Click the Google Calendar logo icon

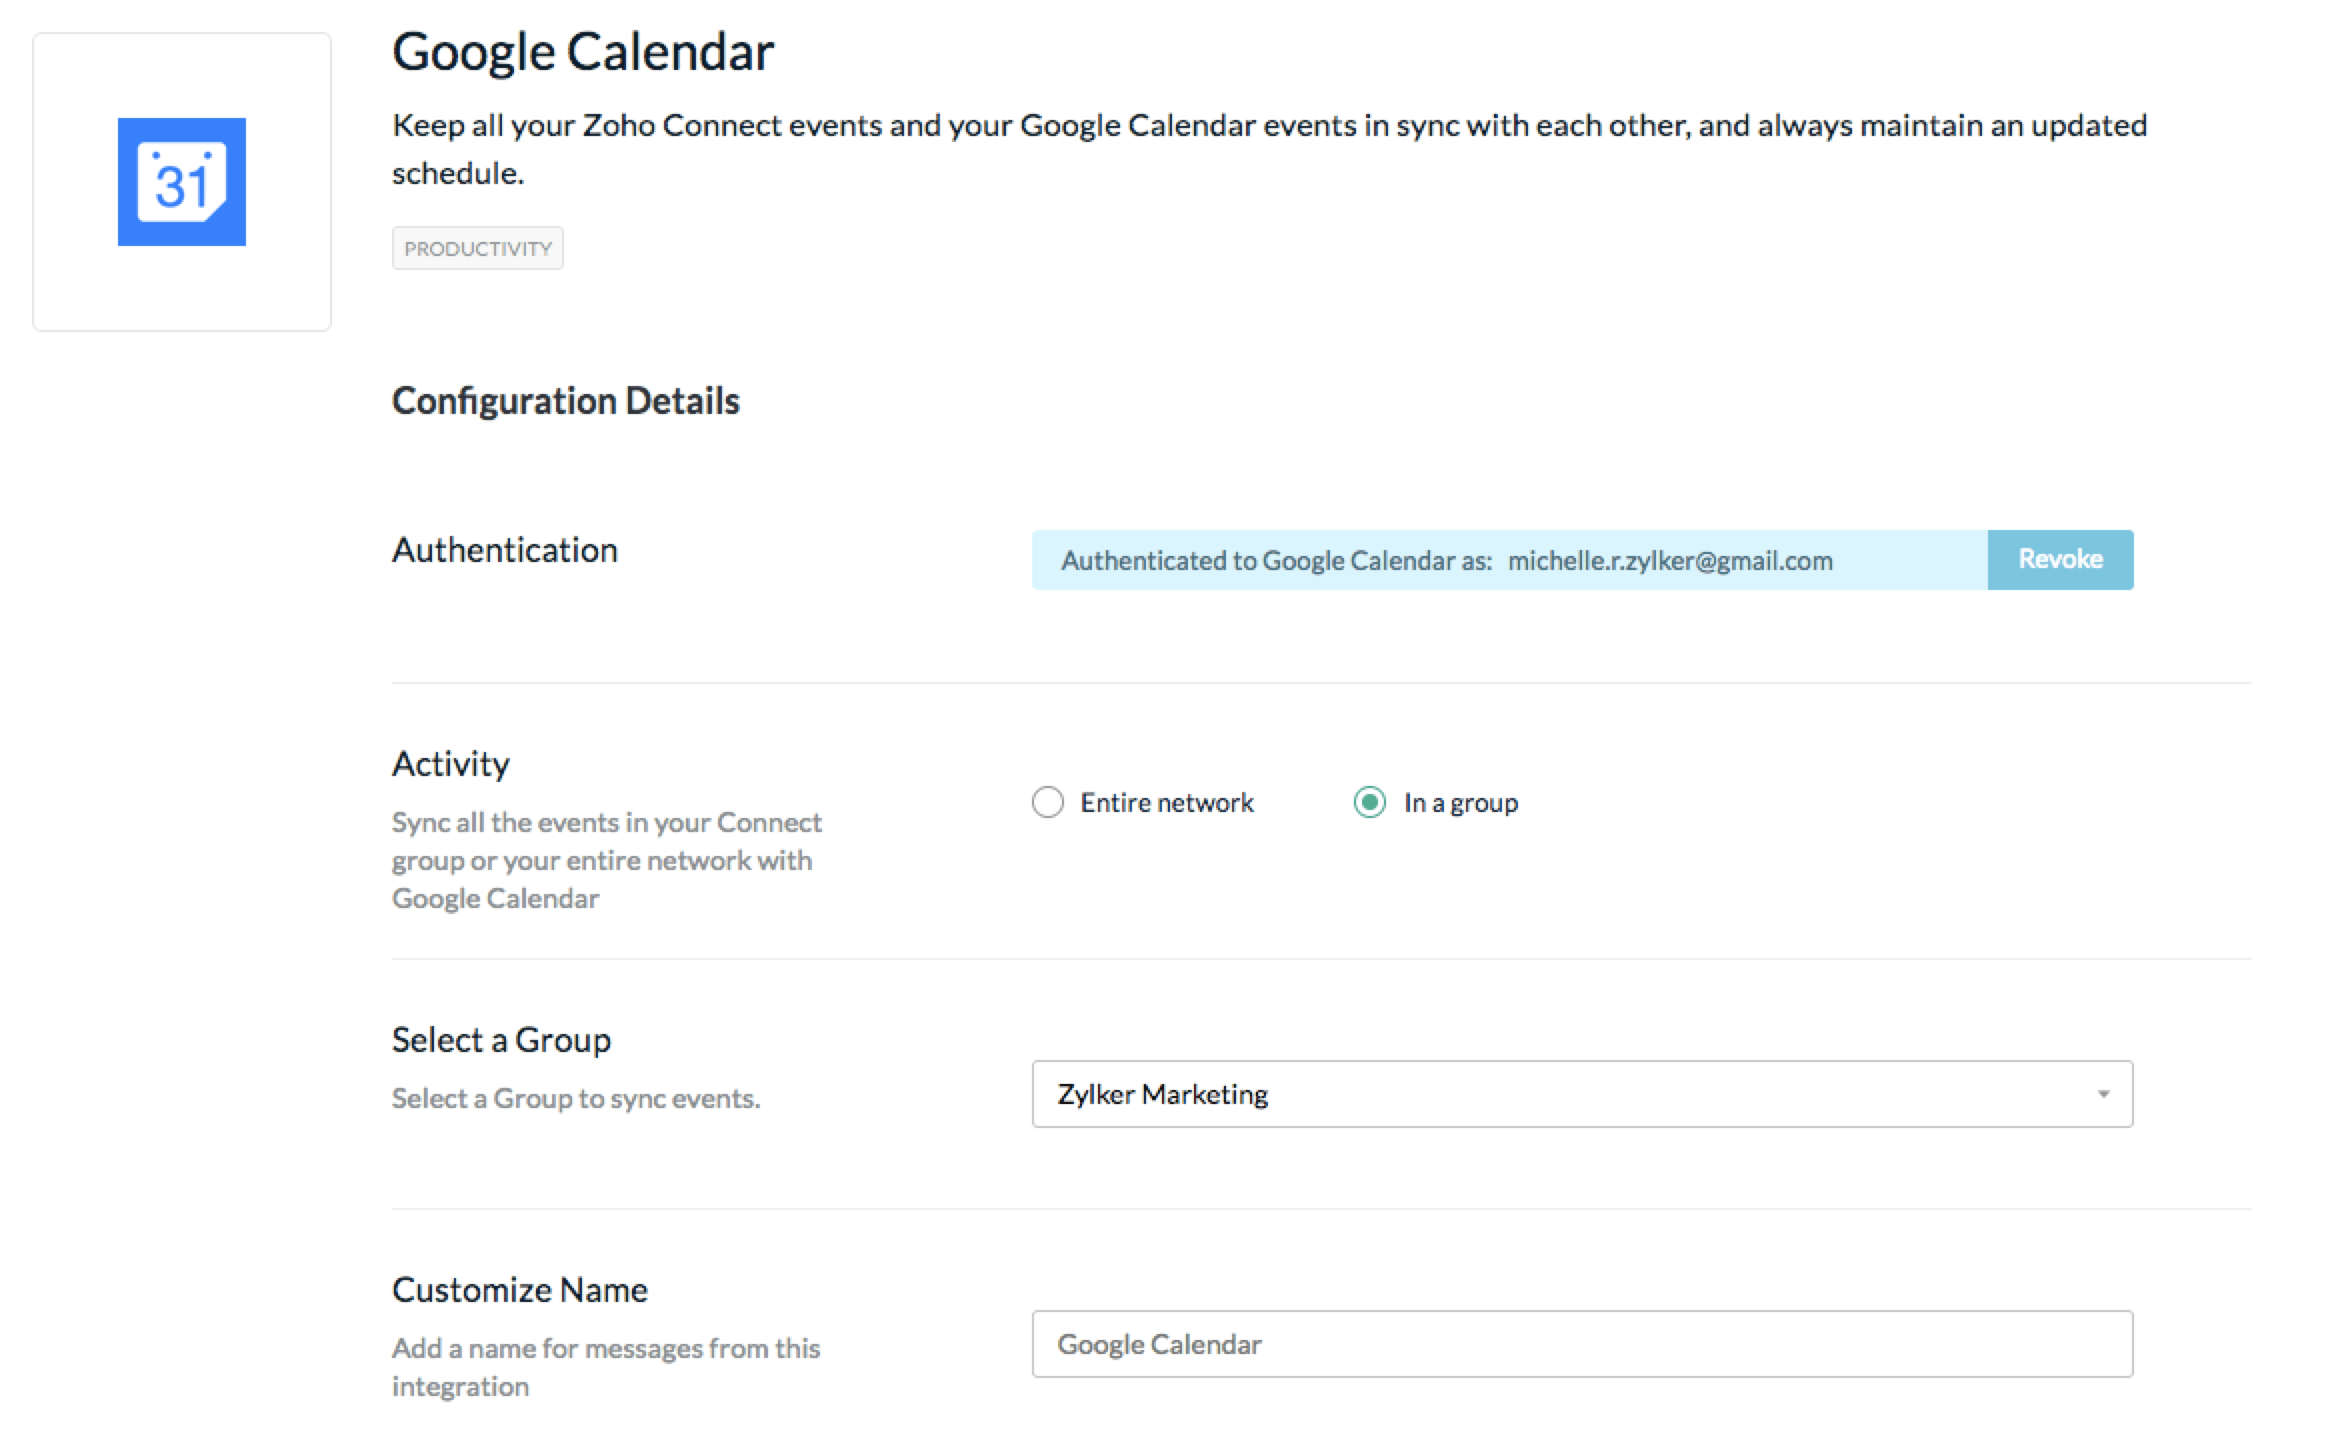click(x=181, y=182)
